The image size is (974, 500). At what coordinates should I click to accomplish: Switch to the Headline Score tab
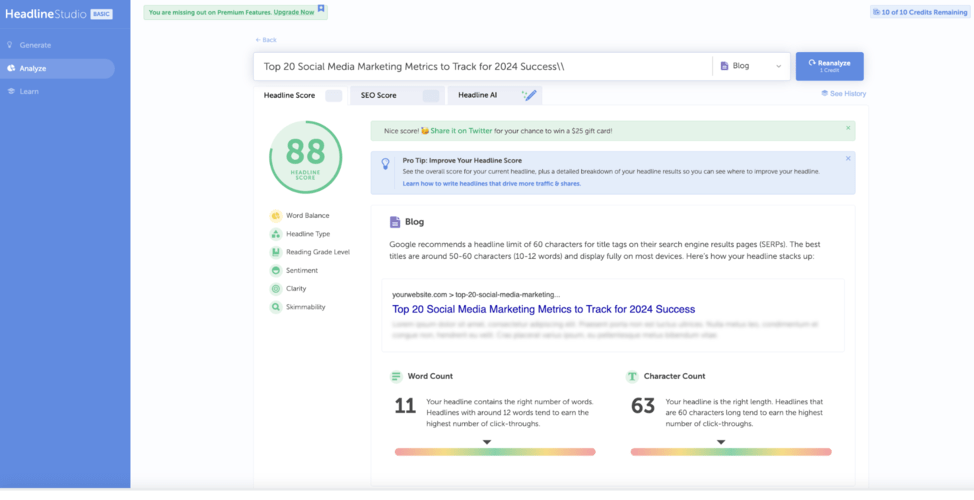pyautogui.click(x=300, y=96)
